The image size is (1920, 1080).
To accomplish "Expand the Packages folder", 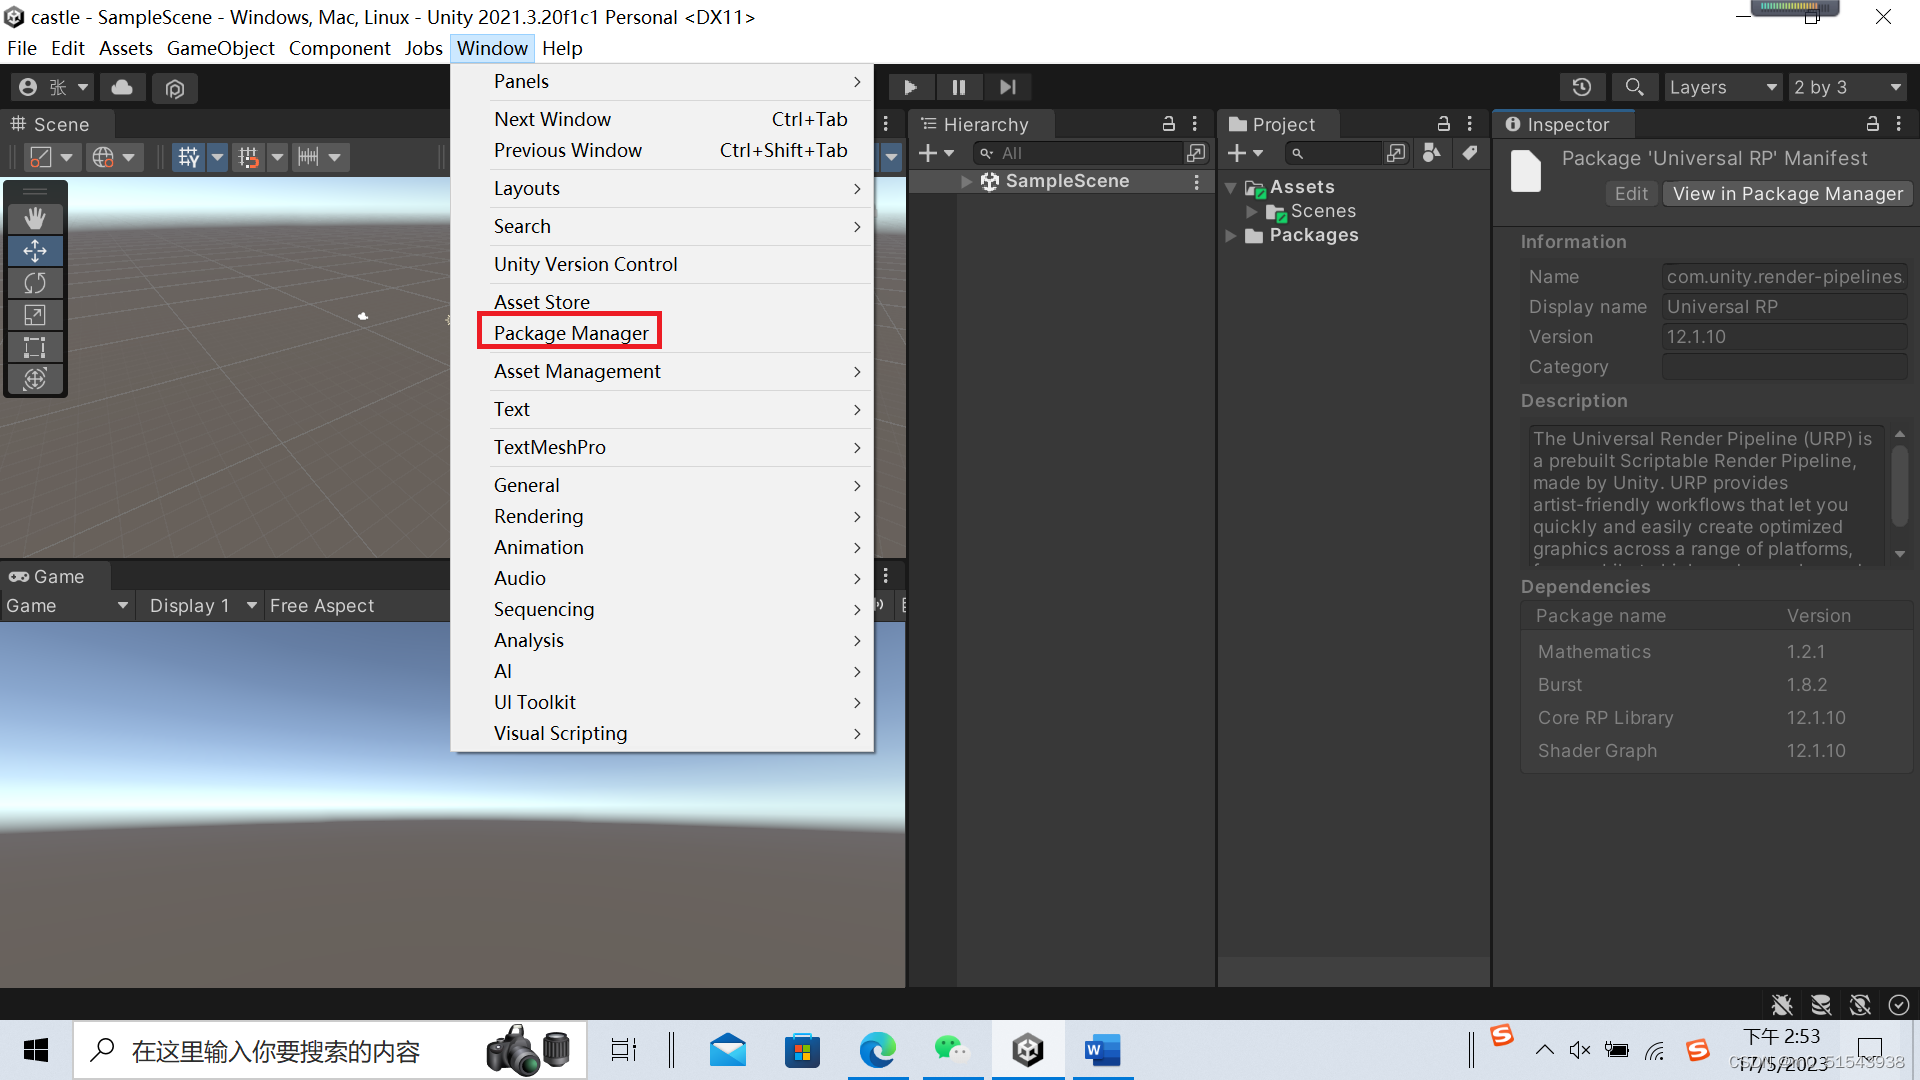I will click(x=1231, y=236).
